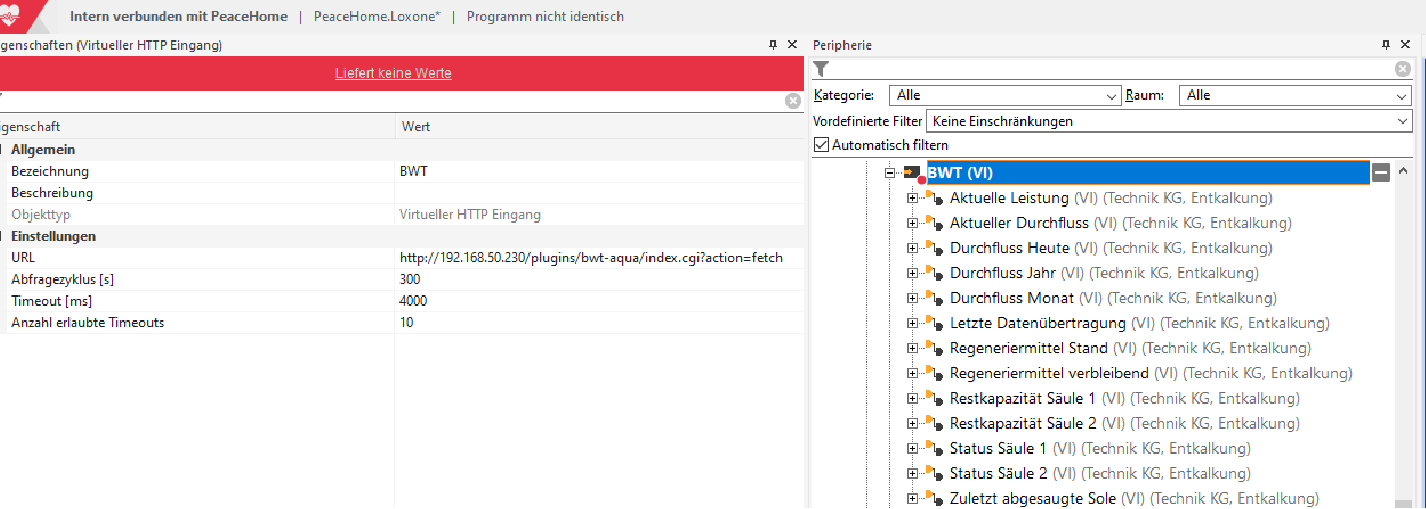Expand the Durchfluss Jahr node

pyautogui.click(x=912, y=273)
